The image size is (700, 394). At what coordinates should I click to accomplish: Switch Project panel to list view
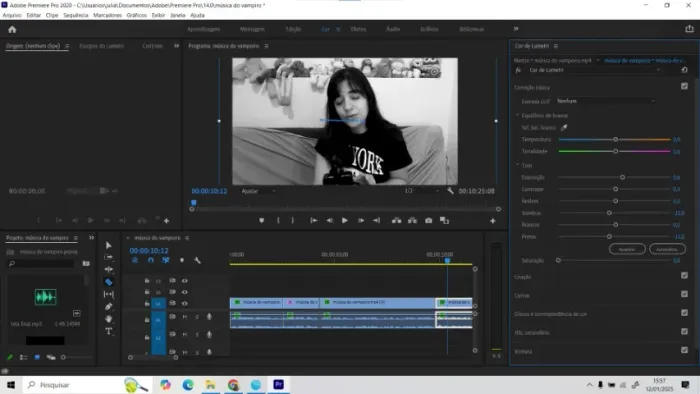click(x=24, y=357)
